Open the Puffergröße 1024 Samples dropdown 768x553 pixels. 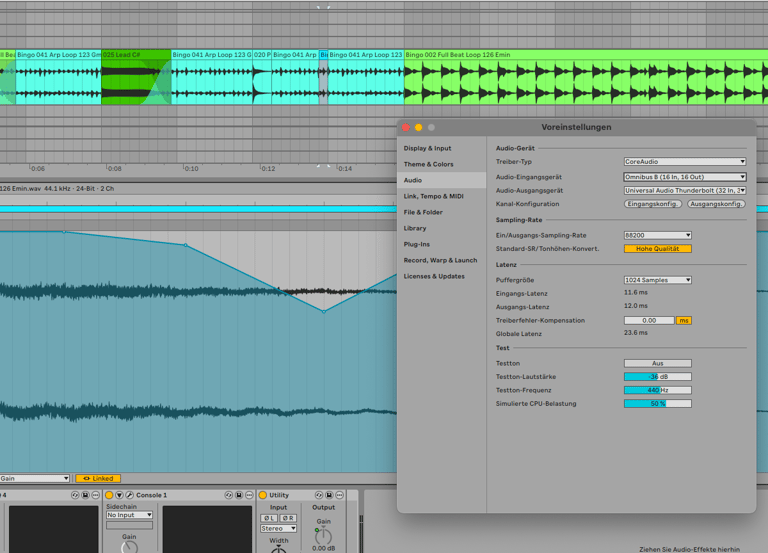[x=657, y=280]
